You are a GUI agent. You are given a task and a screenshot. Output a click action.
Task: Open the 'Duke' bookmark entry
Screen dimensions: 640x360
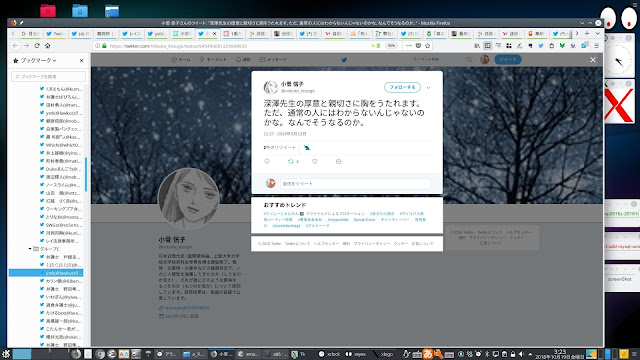point(63,169)
